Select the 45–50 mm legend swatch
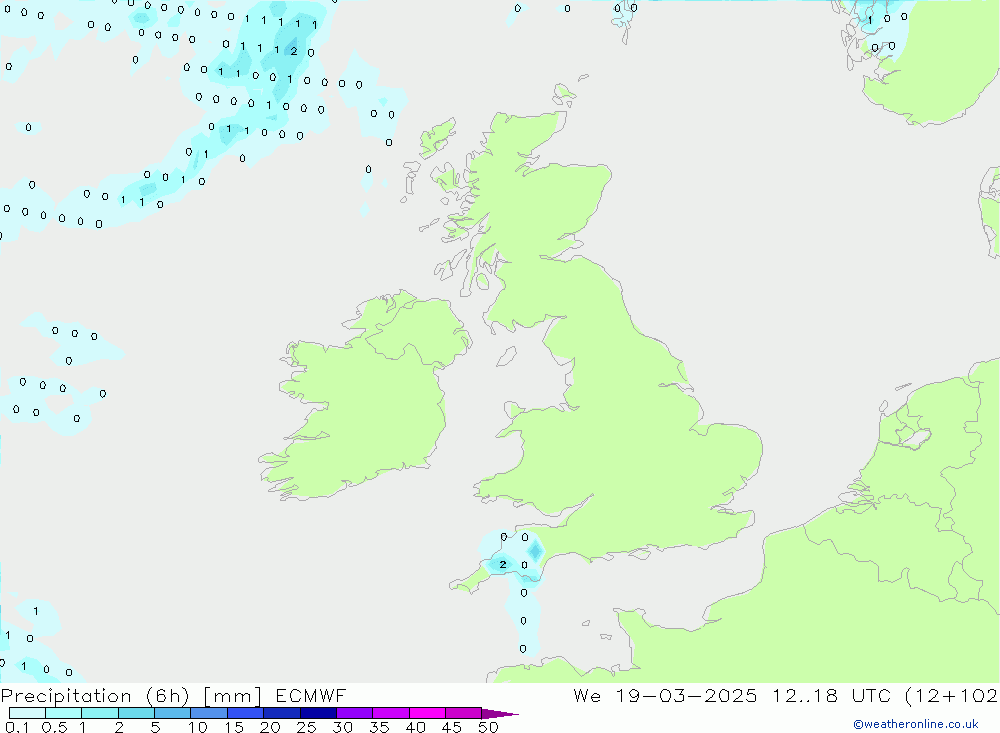Viewport: 1000px width, 733px height. point(464,713)
